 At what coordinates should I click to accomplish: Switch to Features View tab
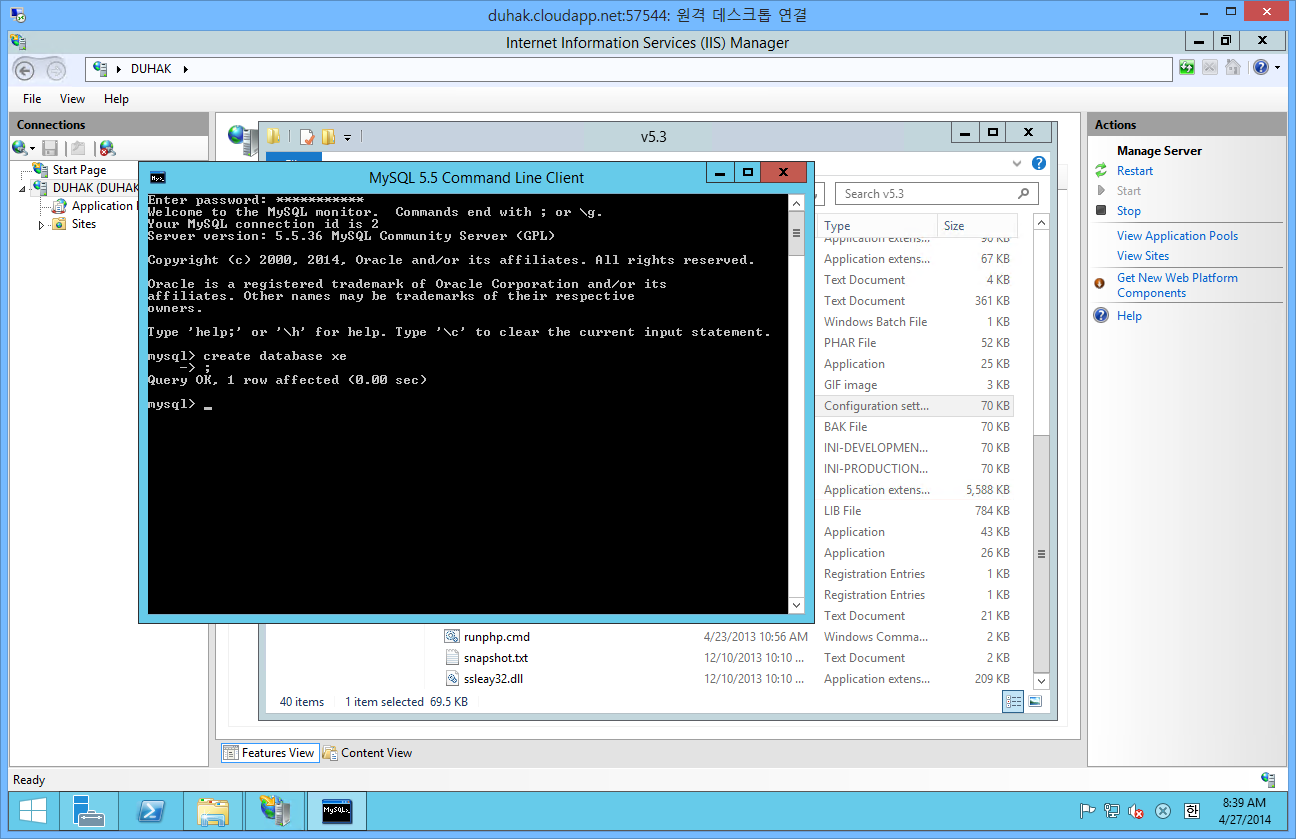click(x=269, y=753)
